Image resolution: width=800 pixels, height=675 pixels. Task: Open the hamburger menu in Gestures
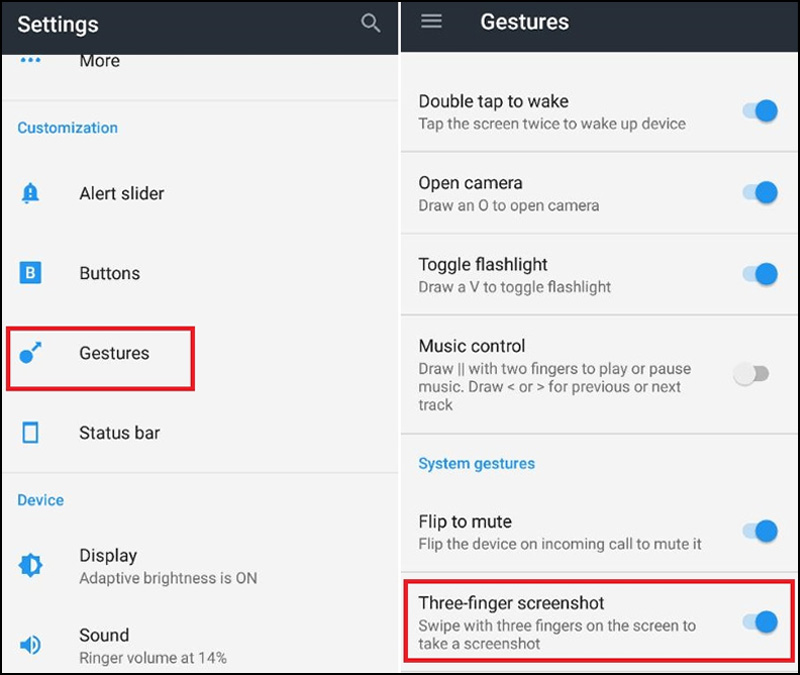[431, 21]
